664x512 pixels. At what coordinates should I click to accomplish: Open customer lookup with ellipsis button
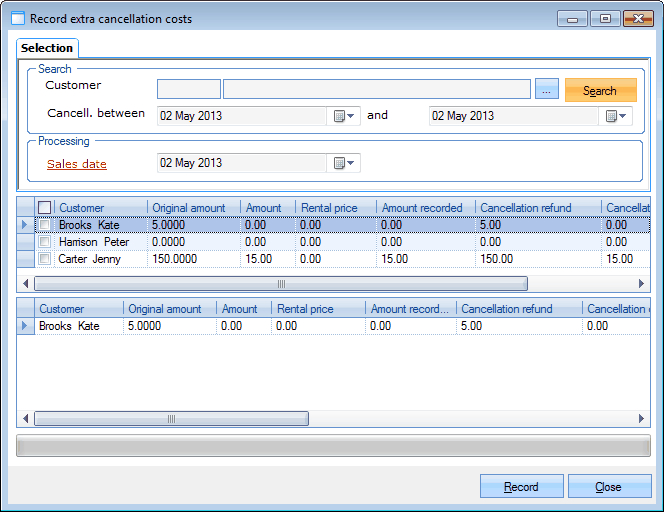tap(546, 90)
